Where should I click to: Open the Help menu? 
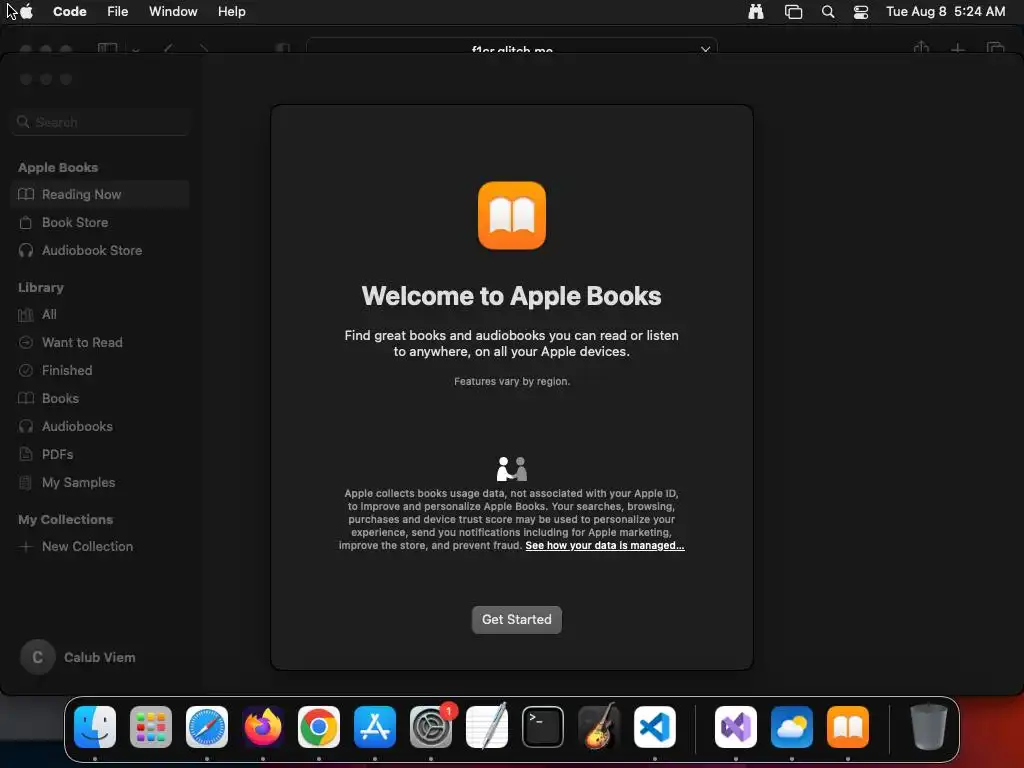point(232,11)
